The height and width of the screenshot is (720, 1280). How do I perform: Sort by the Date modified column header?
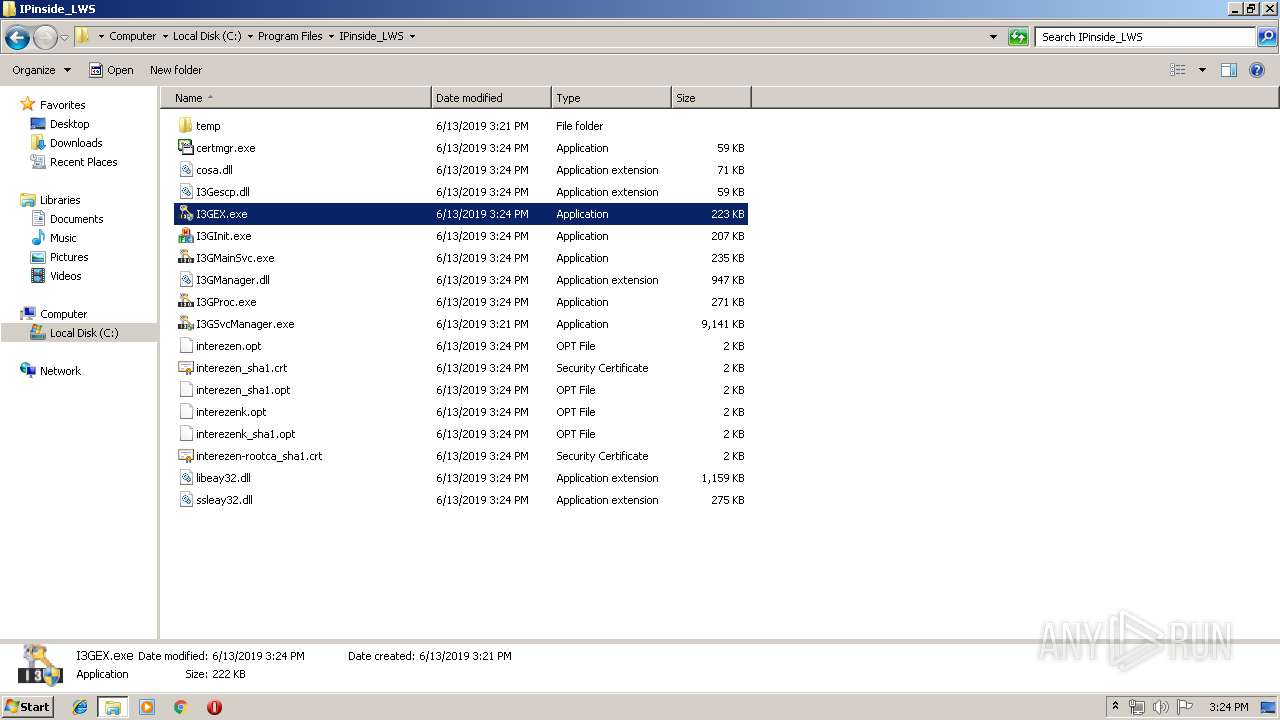491,98
